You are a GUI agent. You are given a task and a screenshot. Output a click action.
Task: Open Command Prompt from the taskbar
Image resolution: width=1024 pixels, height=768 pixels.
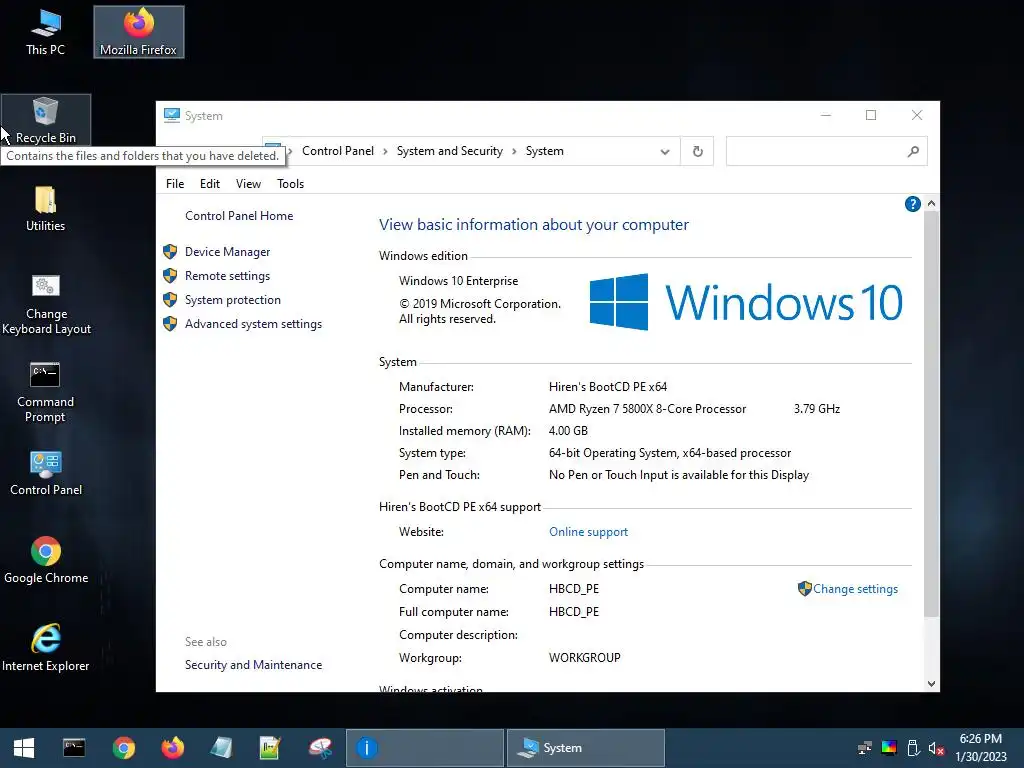[x=74, y=748]
